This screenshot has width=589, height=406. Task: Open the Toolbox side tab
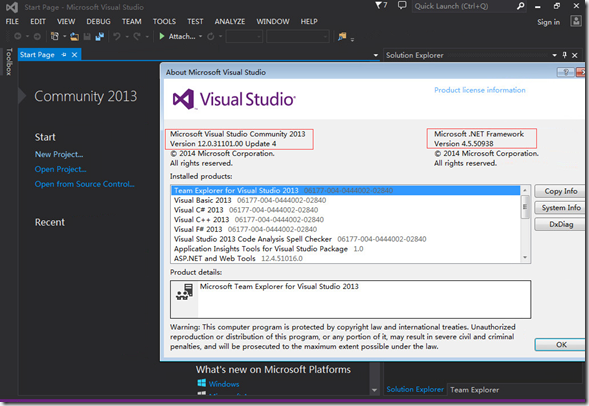click(x=9, y=62)
